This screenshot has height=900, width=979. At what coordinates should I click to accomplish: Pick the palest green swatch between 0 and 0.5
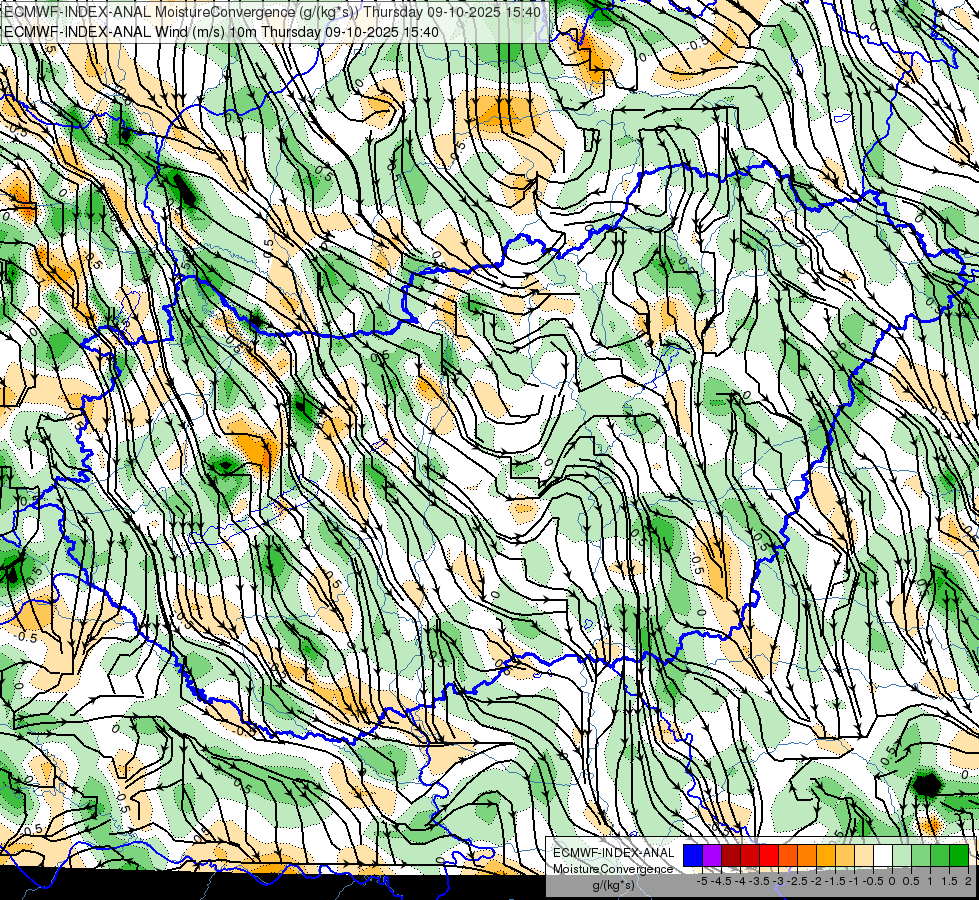point(902,855)
